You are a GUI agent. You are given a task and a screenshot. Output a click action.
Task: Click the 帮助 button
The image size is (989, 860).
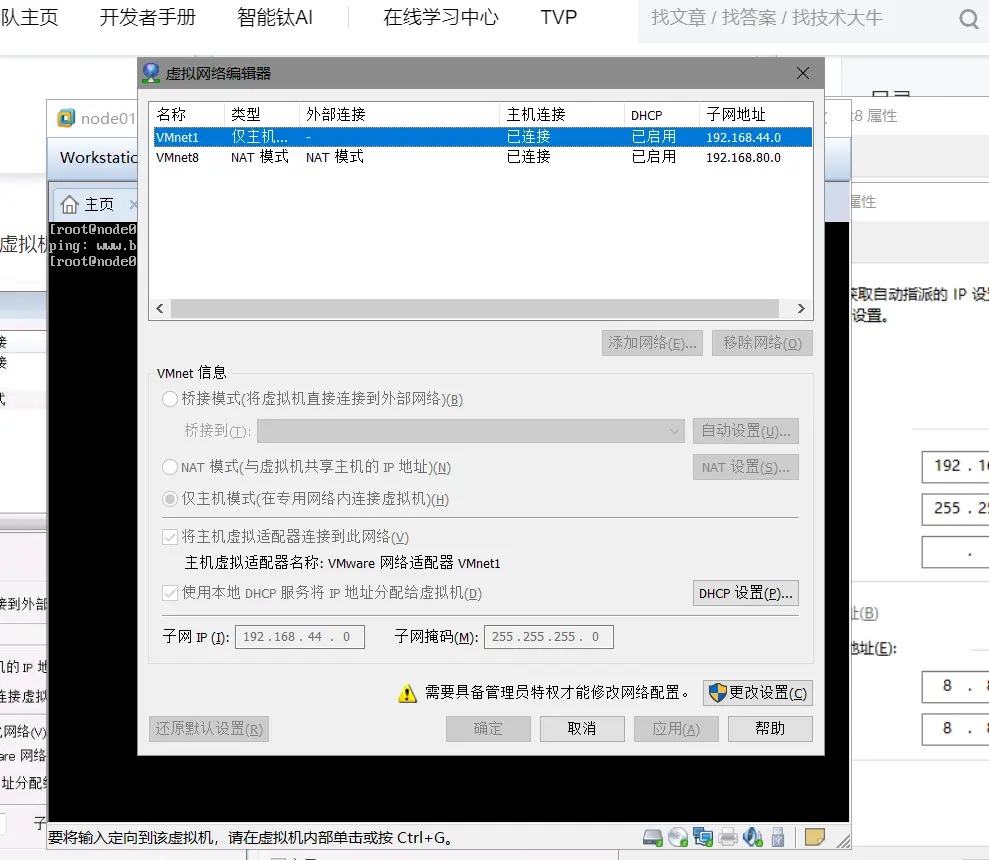(x=770, y=729)
